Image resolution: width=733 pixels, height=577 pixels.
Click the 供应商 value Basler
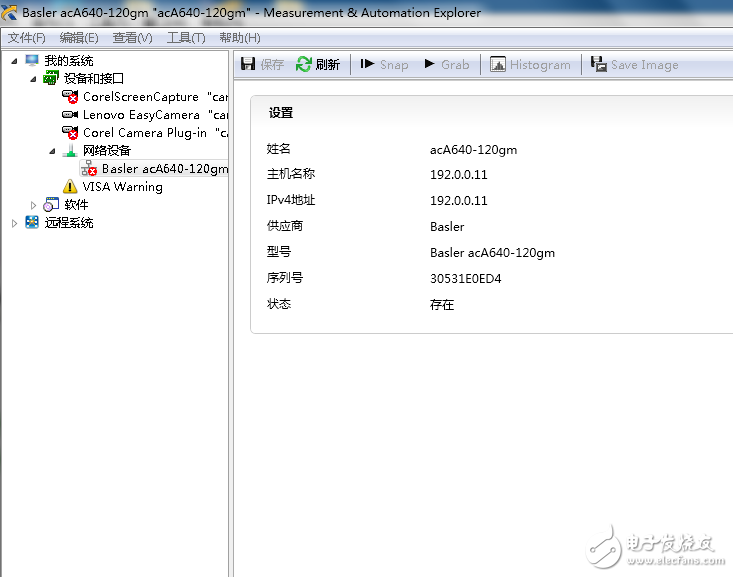click(x=447, y=227)
